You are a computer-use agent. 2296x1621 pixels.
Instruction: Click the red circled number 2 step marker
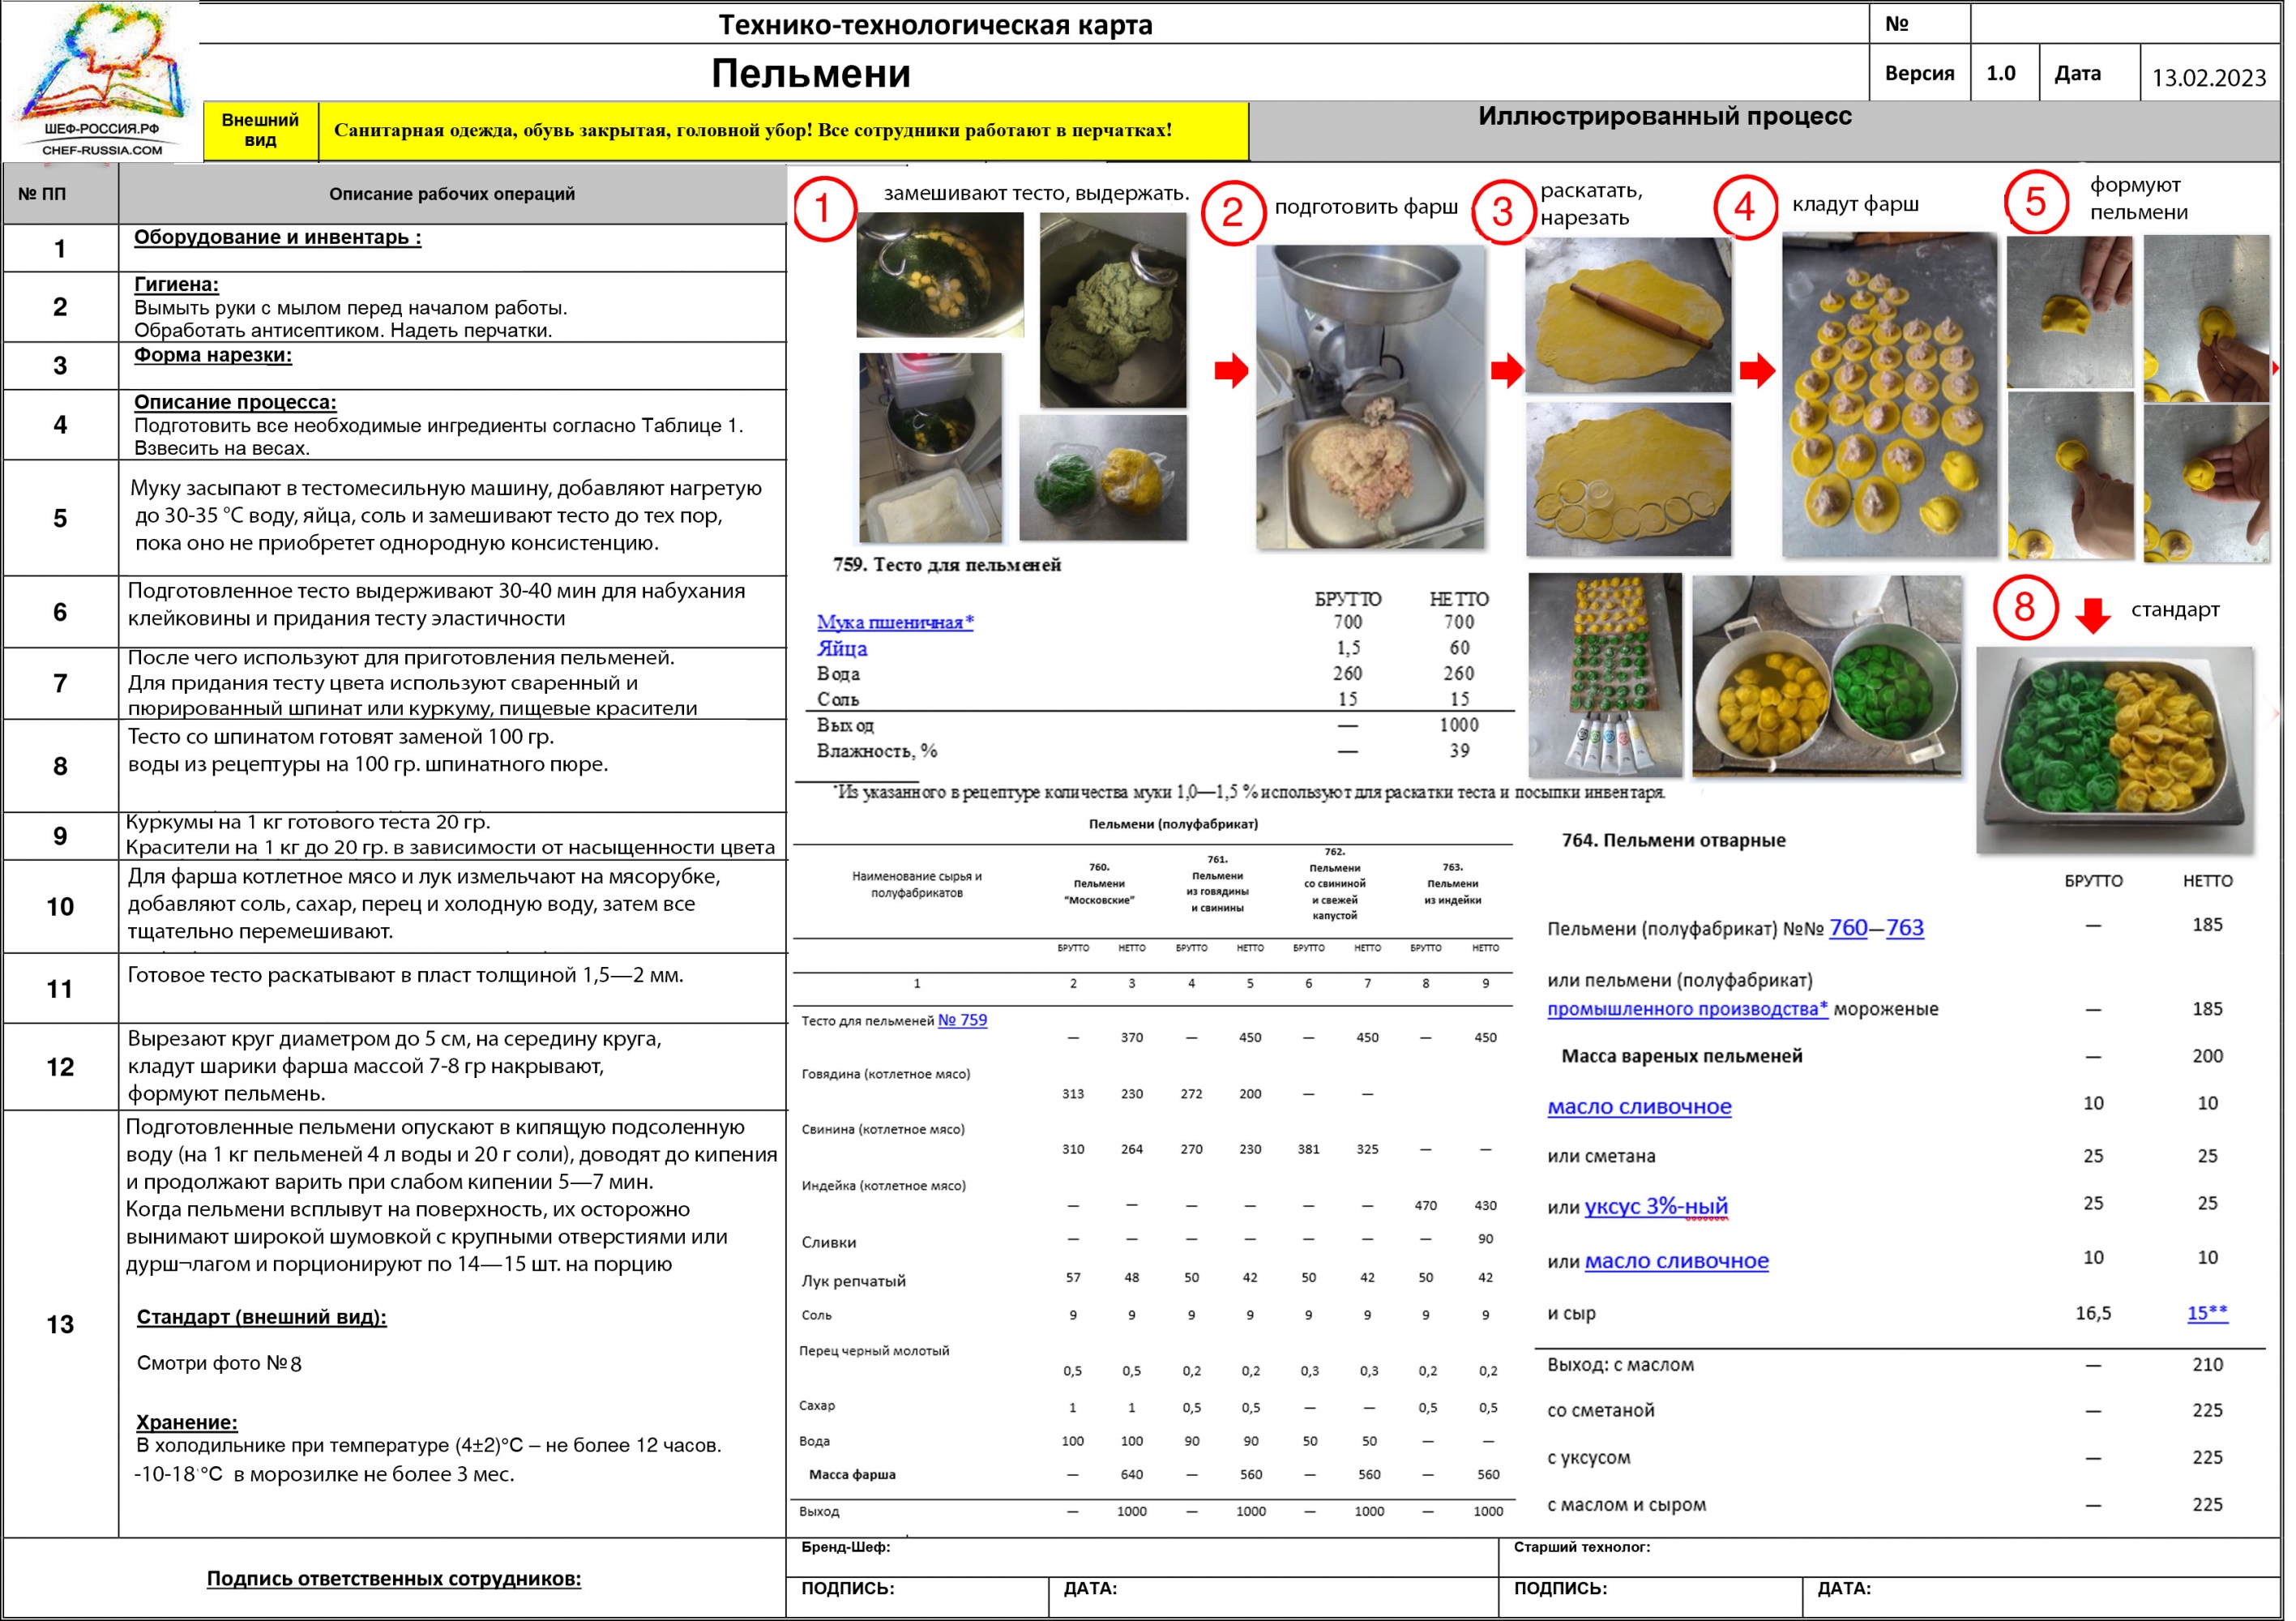tap(1233, 212)
